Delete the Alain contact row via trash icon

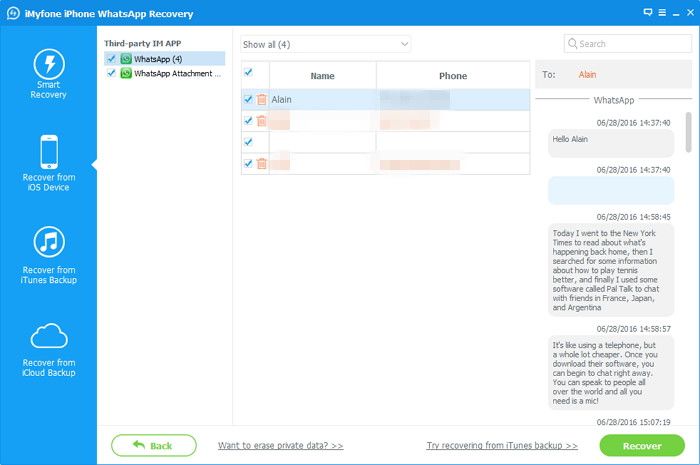coord(262,100)
